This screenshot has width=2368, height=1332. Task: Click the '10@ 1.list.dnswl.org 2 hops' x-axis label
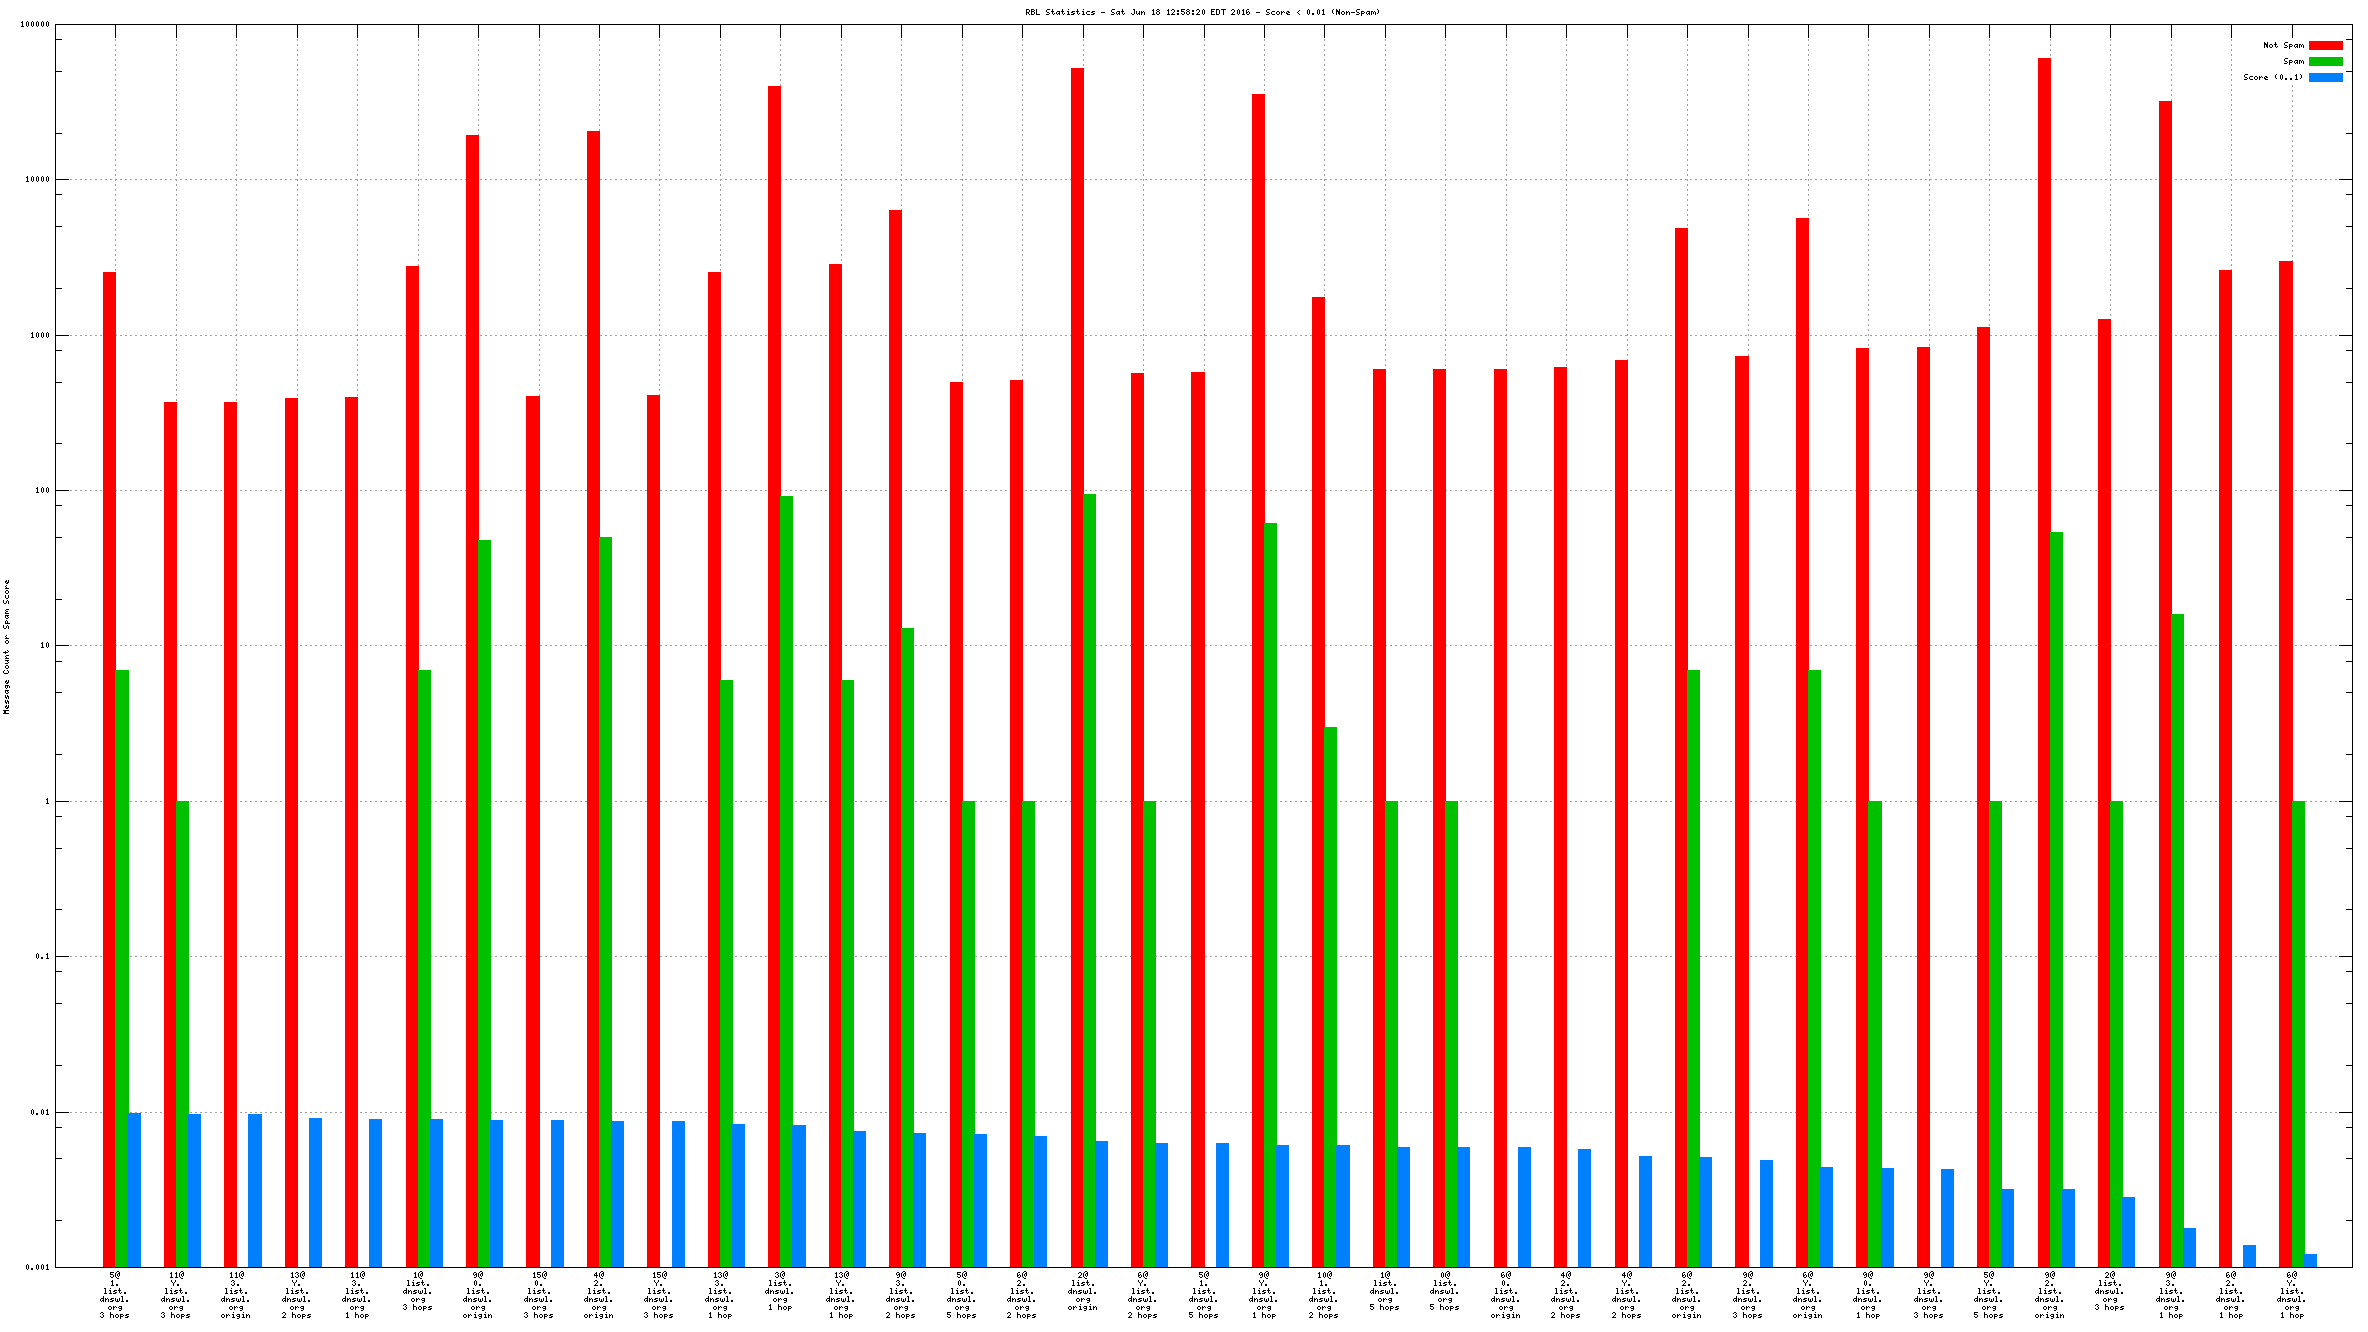pos(1324,1295)
